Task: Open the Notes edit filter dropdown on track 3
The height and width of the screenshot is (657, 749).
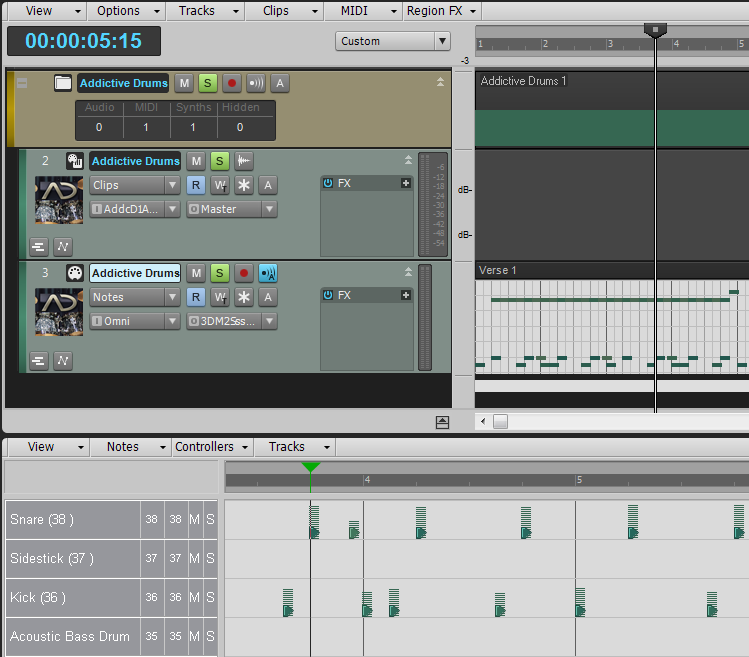Action: (135, 297)
